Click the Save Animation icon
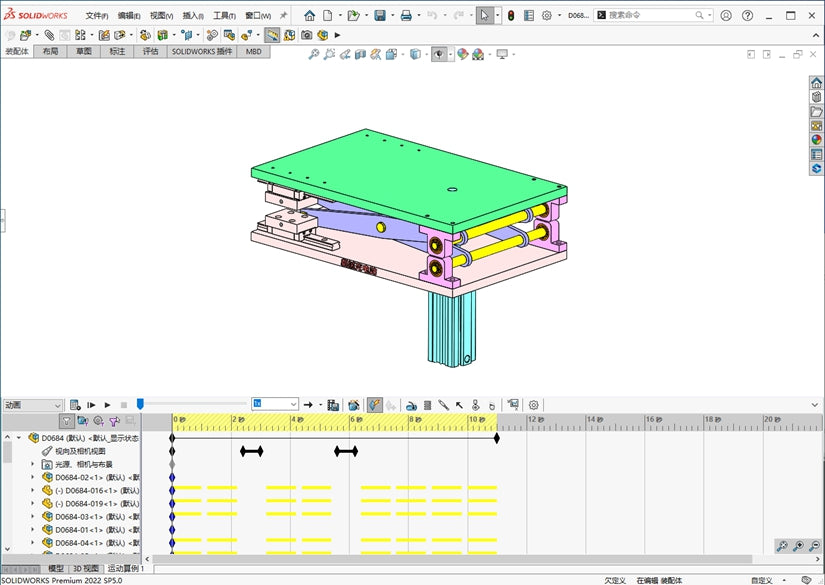Viewport: 825px width, 585px height. point(333,405)
